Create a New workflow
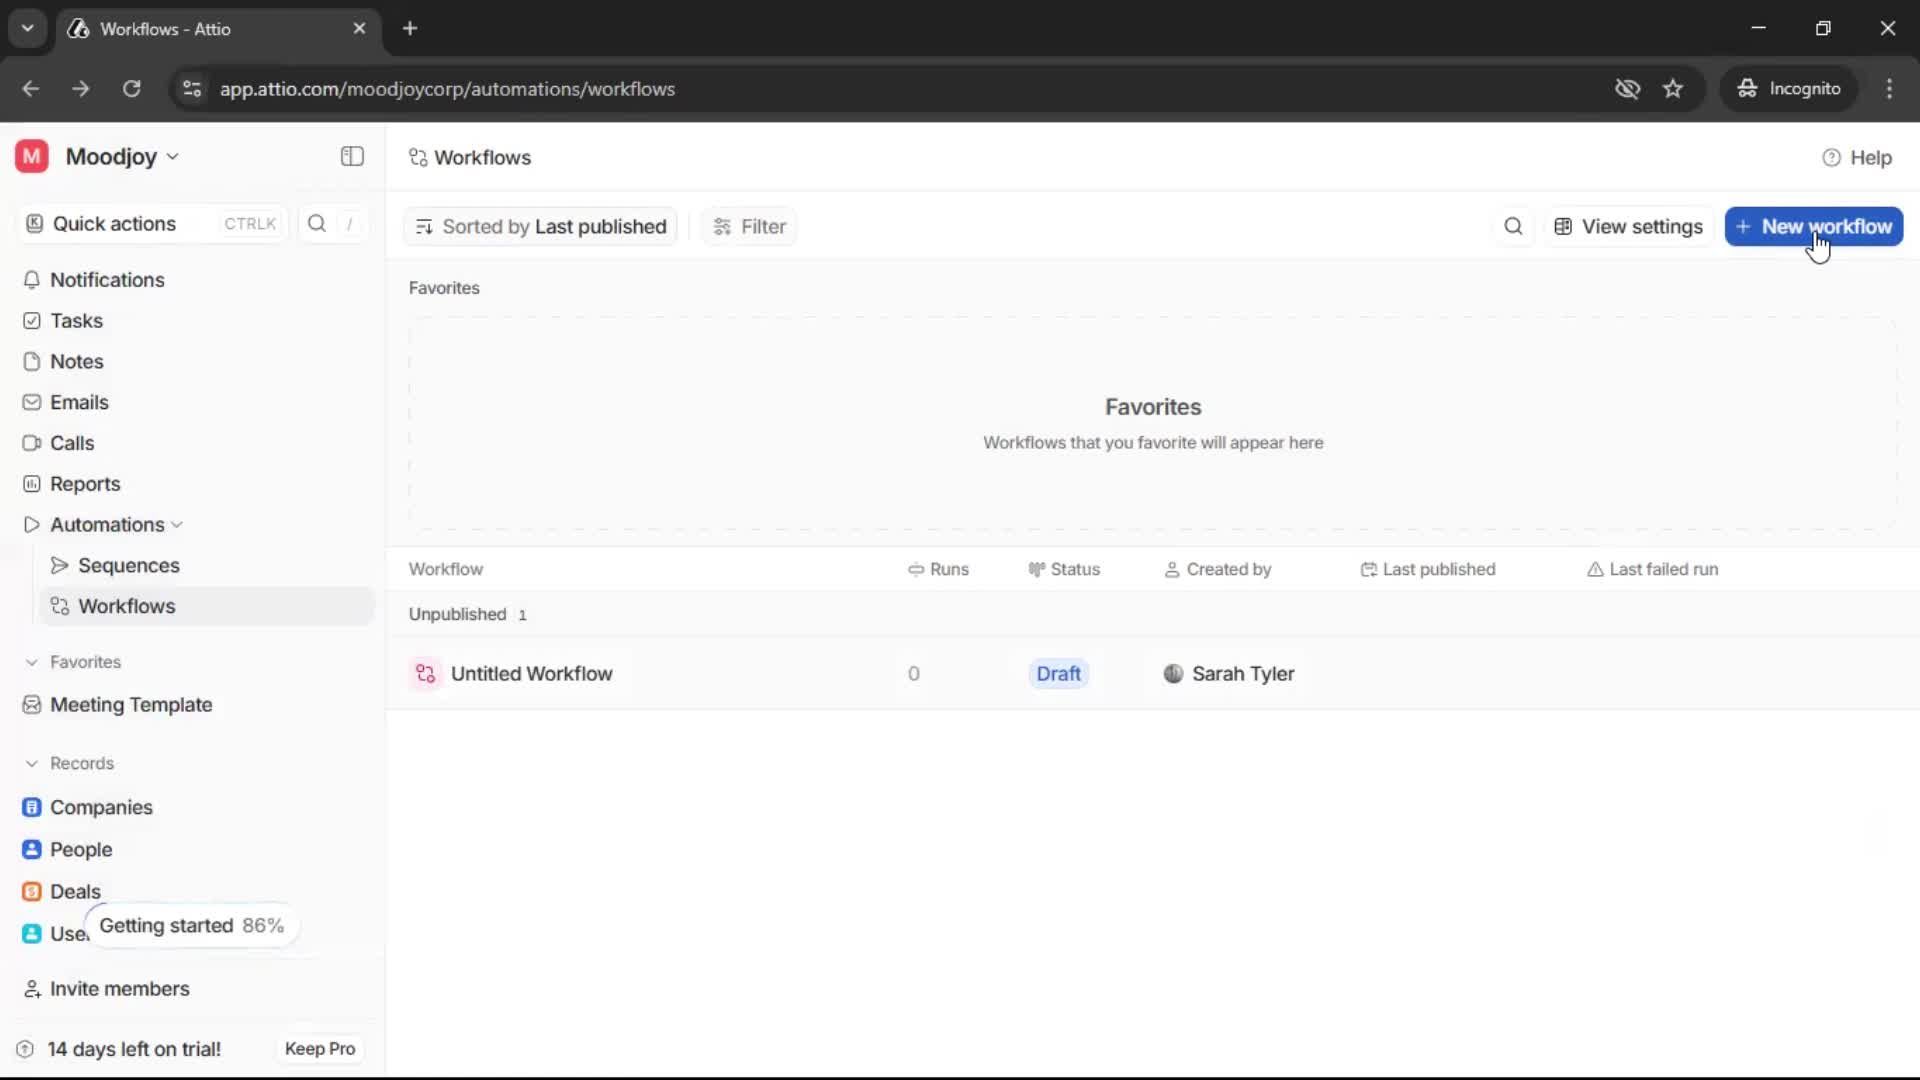Viewport: 1920px width, 1080px height. coord(1813,227)
